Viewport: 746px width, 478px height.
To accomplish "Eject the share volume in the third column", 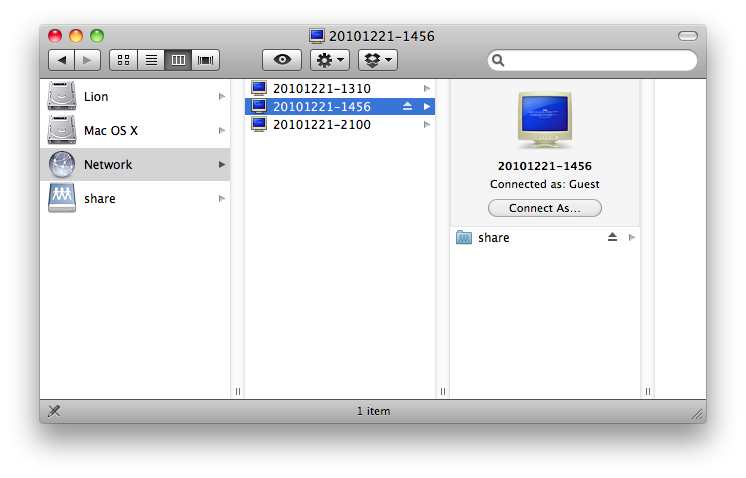I will pyautogui.click(x=612, y=237).
